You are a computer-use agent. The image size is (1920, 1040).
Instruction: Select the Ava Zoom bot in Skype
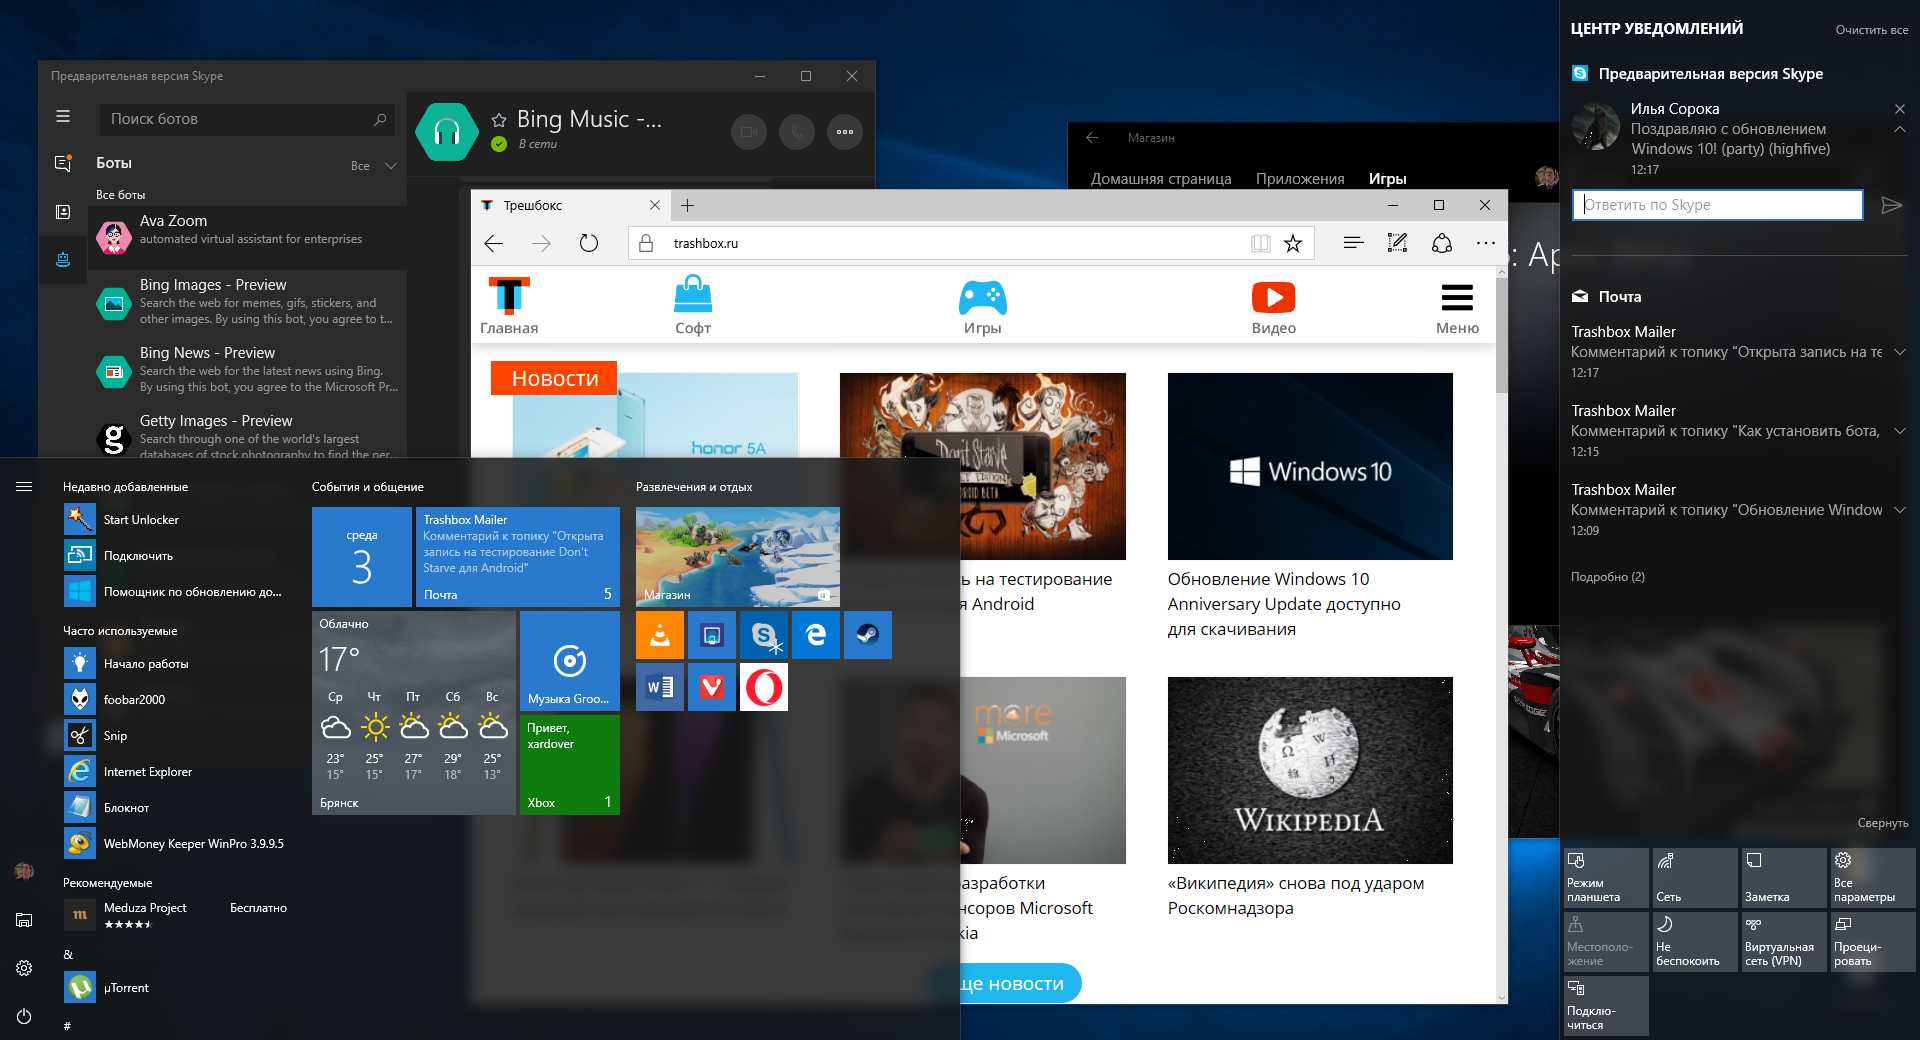click(247, 236)
